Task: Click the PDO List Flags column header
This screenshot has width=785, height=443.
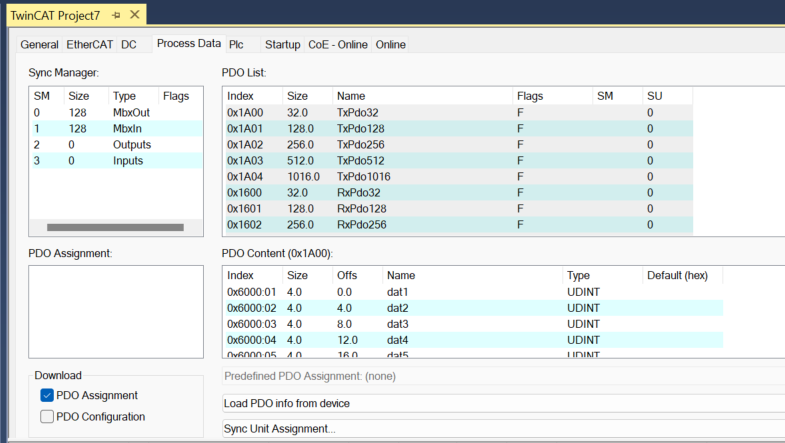Action: (x=553, y=96)
